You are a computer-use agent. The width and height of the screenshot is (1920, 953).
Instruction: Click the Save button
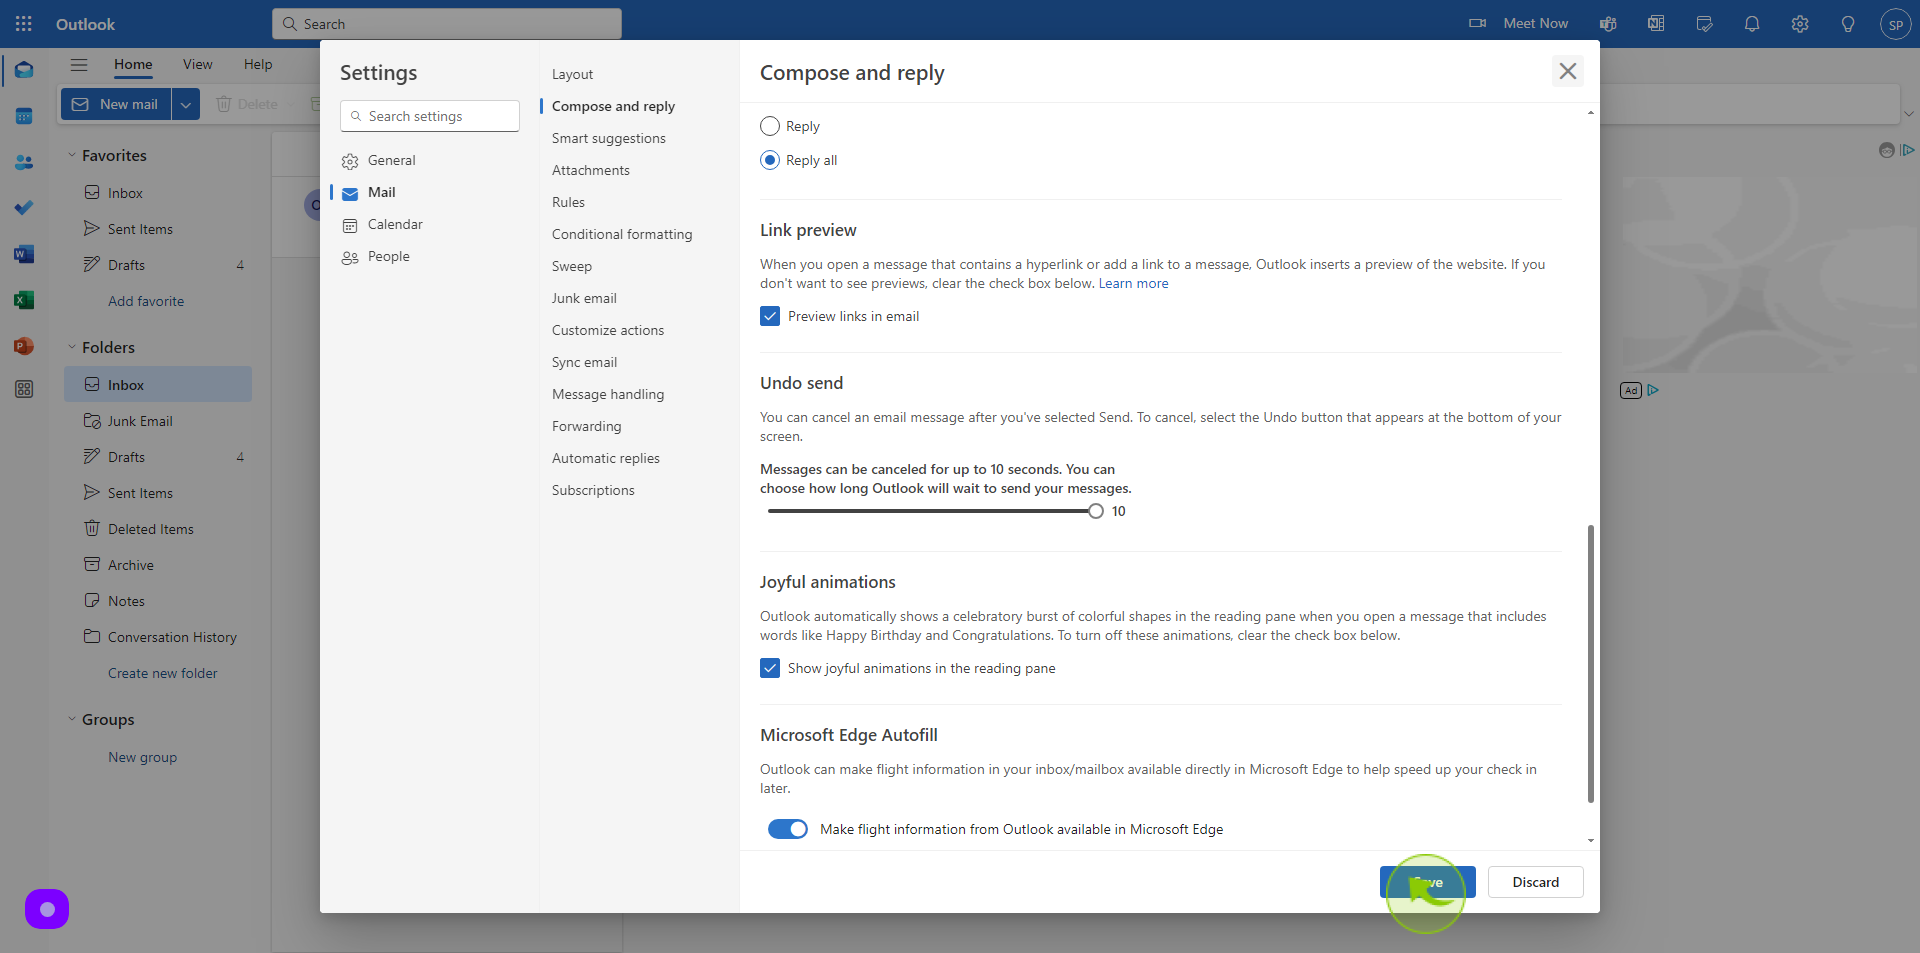click(1427, 882)
